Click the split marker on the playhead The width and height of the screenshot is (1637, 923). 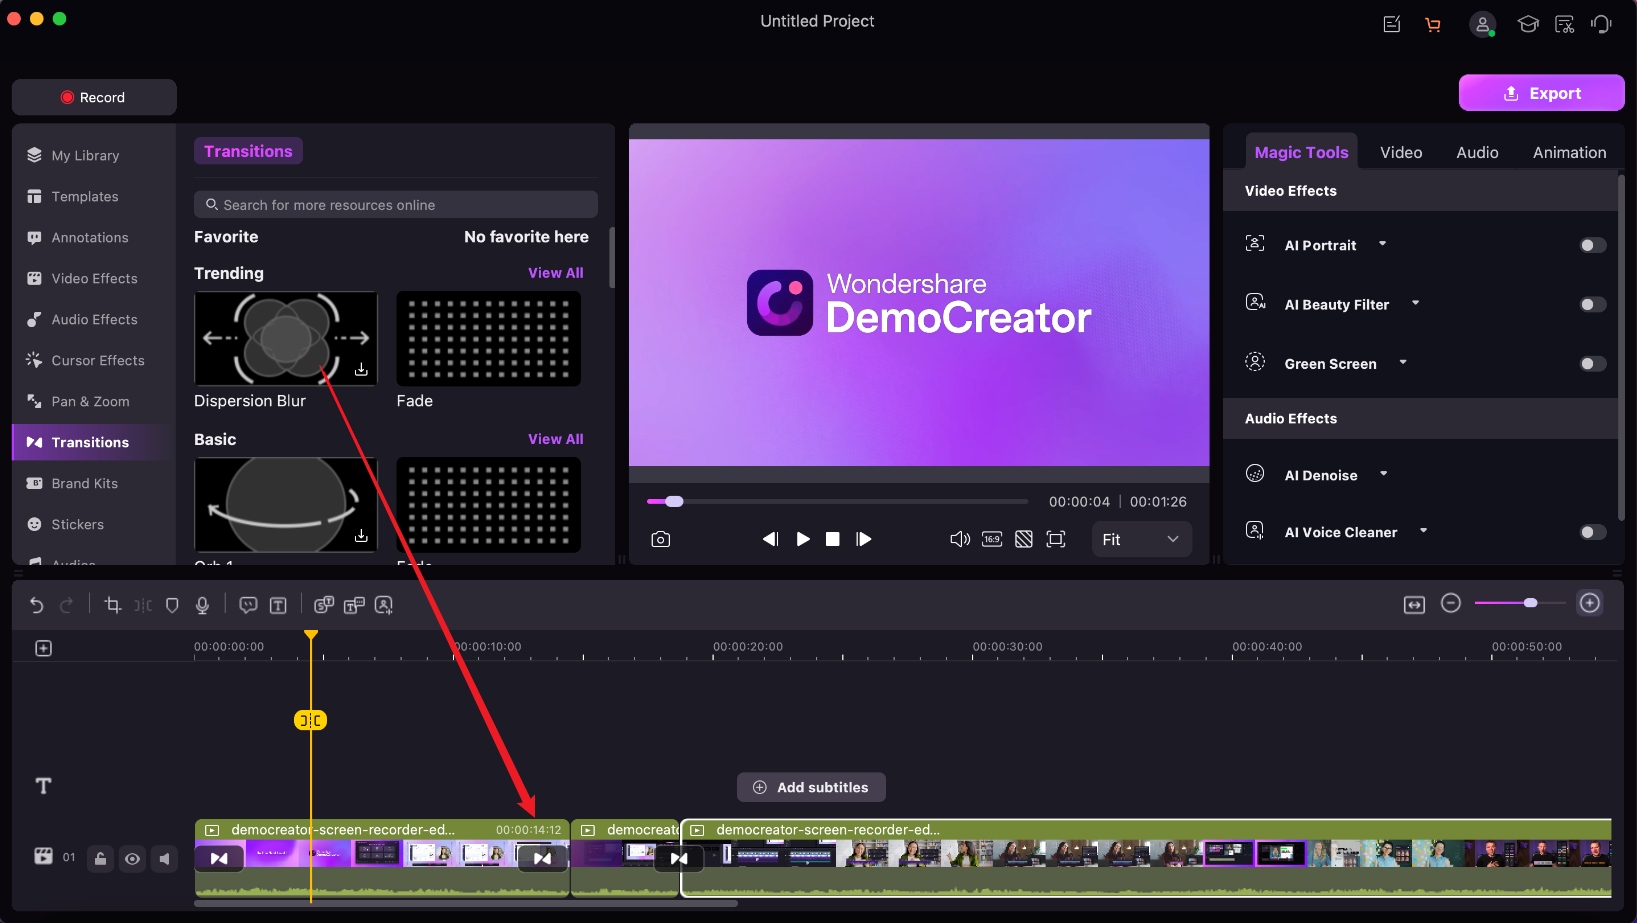tap(310, 720)
